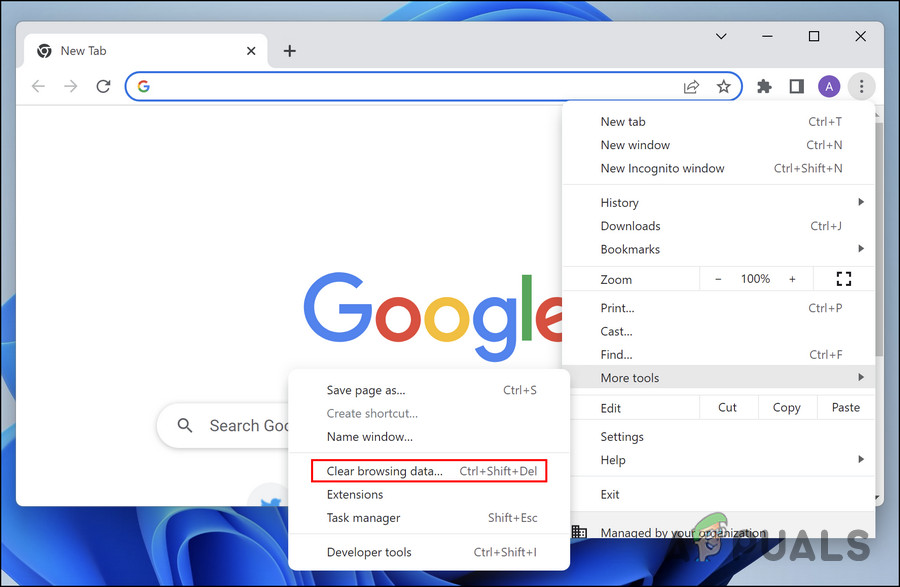Open the side panel icon
Viewport: 900px width, 587px height.
[x=796, y=87]
